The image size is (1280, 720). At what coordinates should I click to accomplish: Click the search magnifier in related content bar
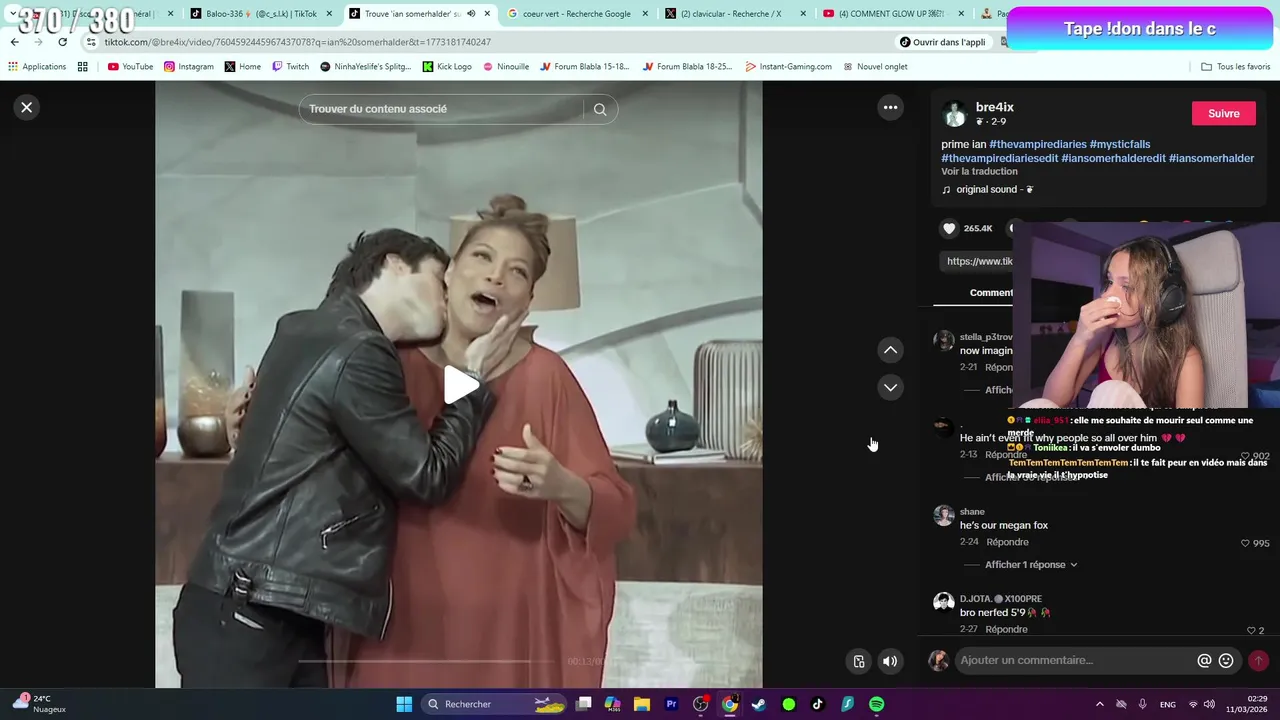[x=600, y=109]
